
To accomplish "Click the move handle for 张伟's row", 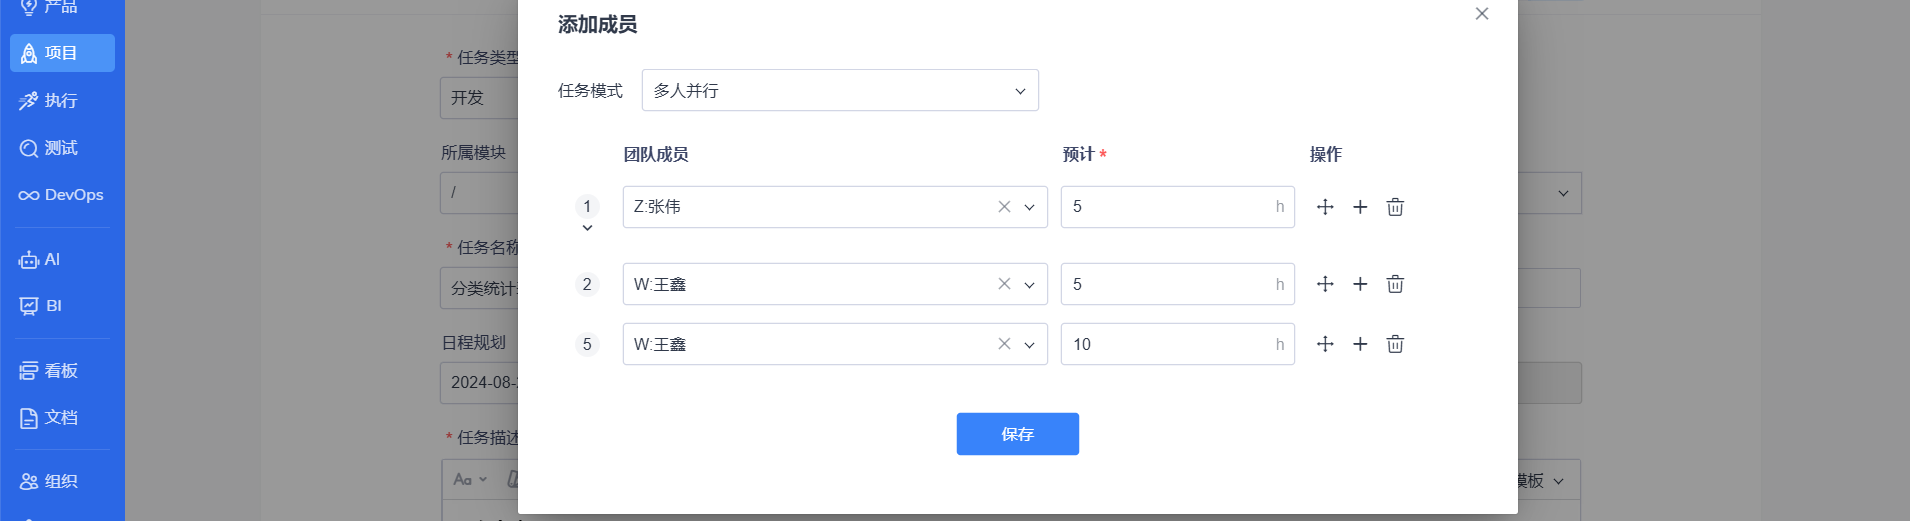I will pyautogui.click(x=1325, y=207).
